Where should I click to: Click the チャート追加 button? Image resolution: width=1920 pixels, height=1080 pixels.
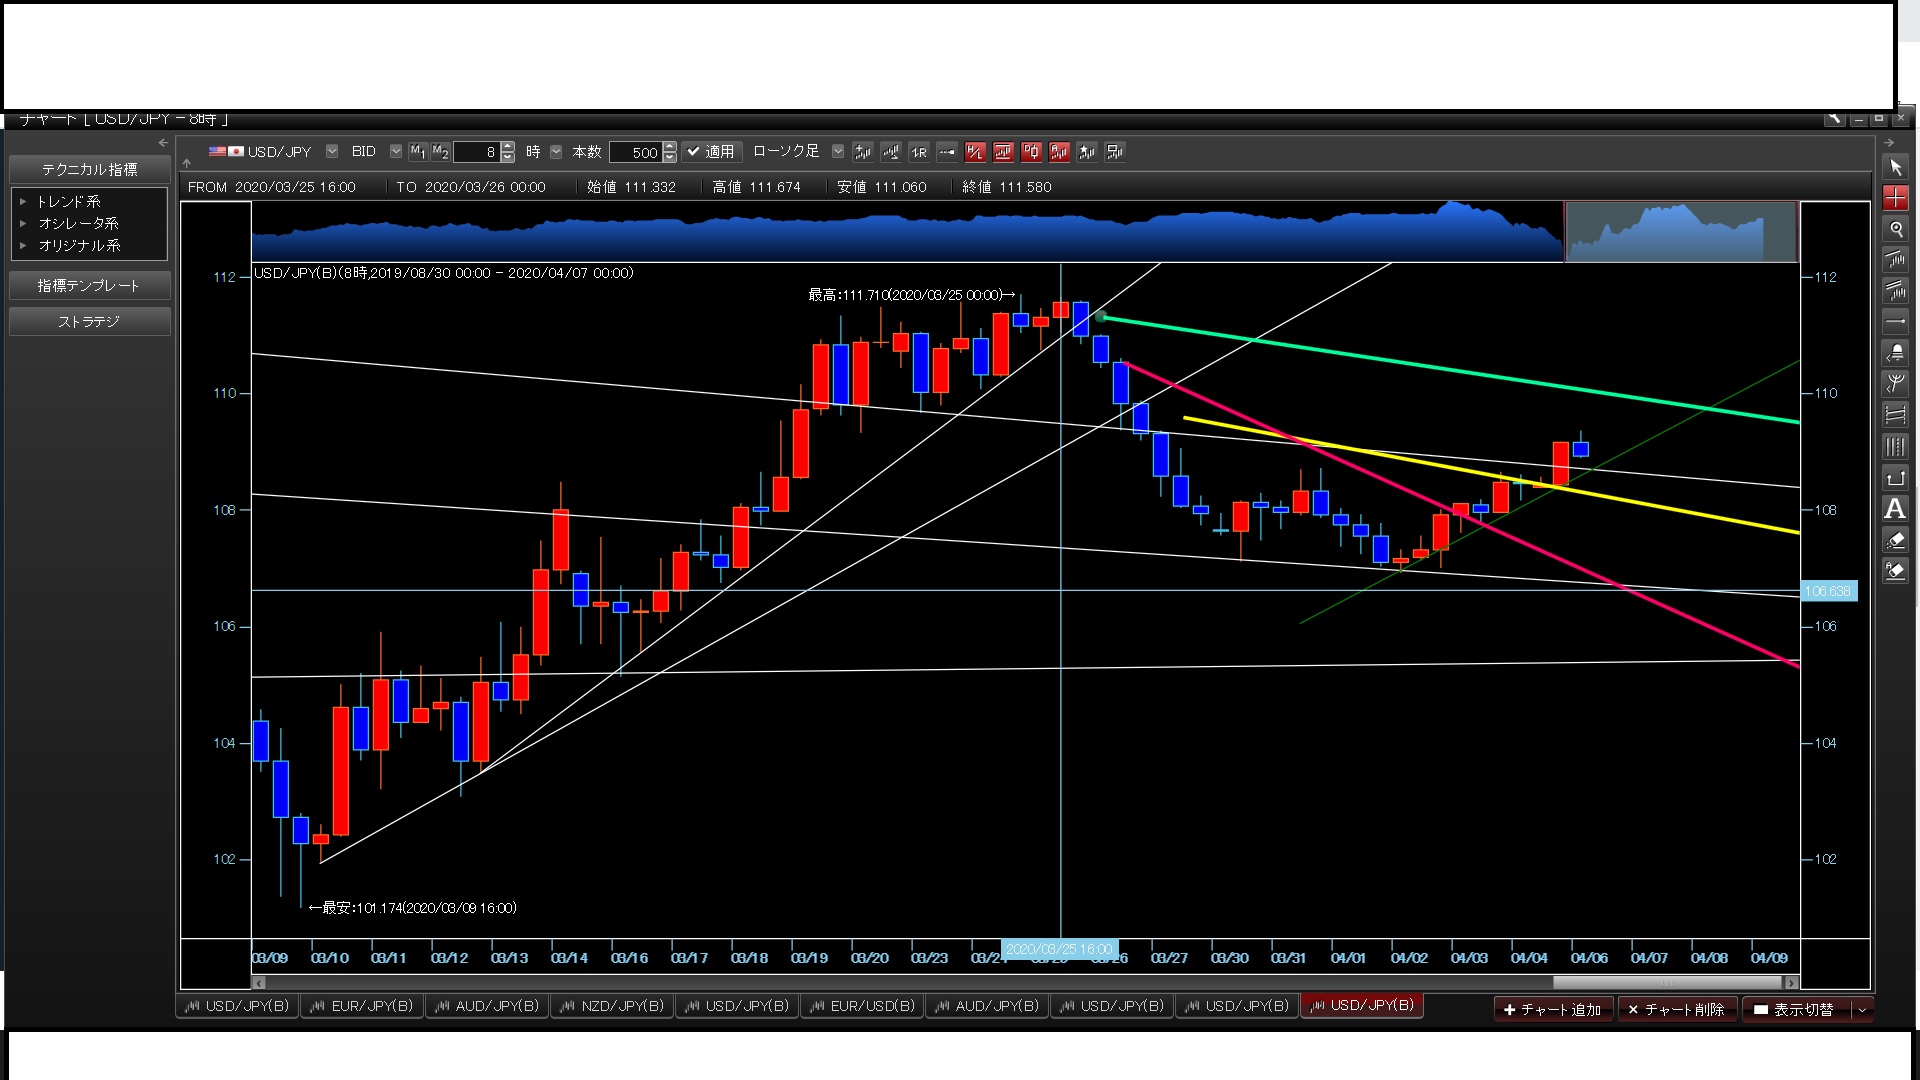(x=1552, y=1010)
